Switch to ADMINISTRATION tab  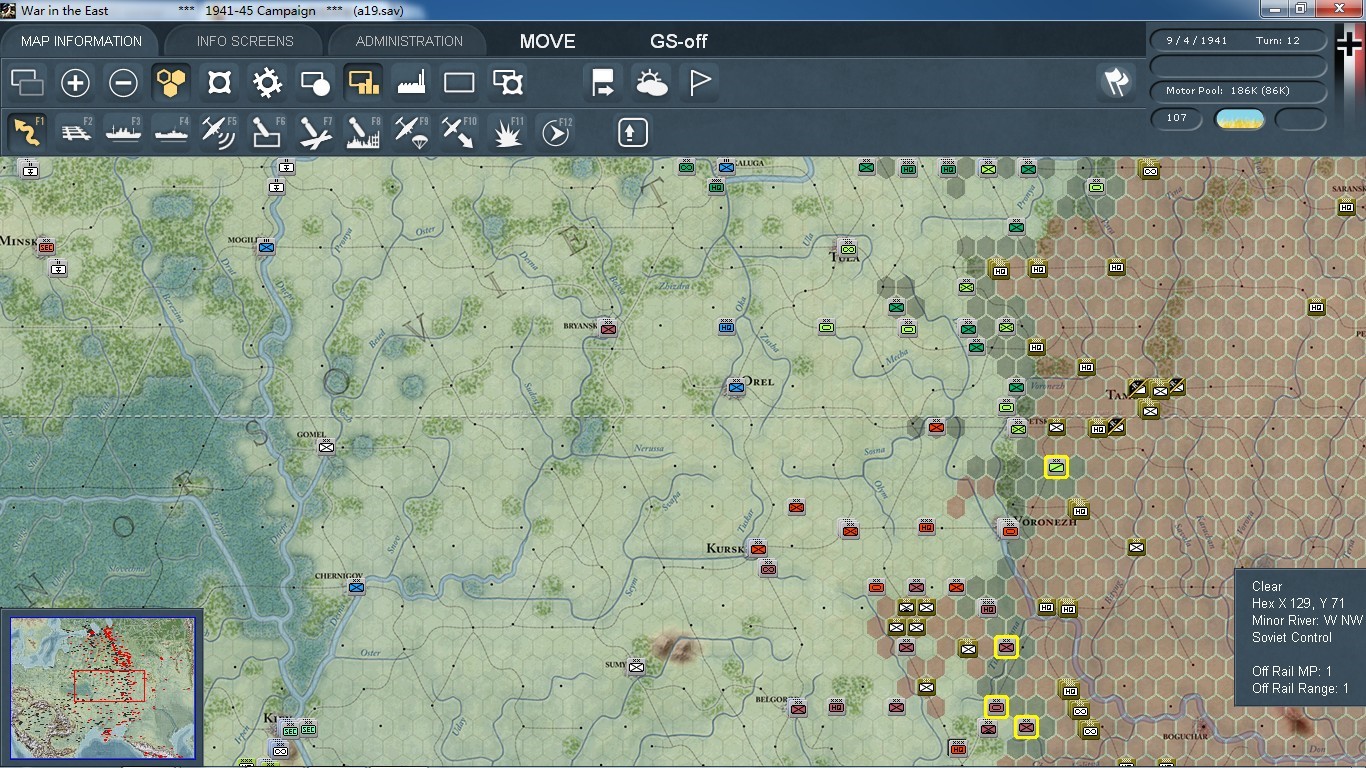(409, 41)
